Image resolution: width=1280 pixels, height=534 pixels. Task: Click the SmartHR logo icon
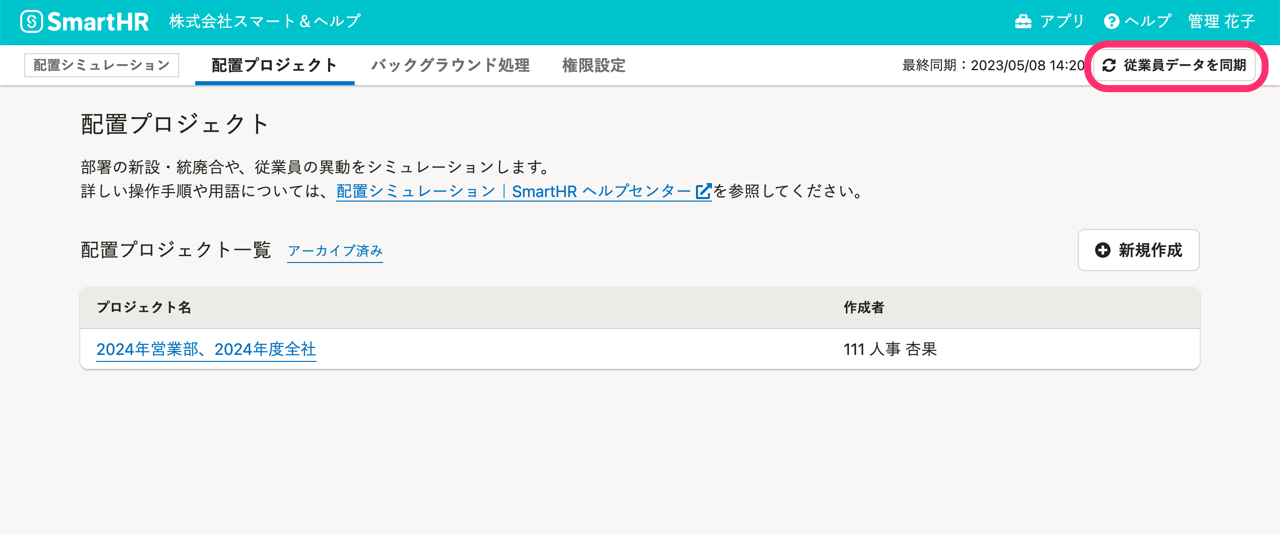32,21
